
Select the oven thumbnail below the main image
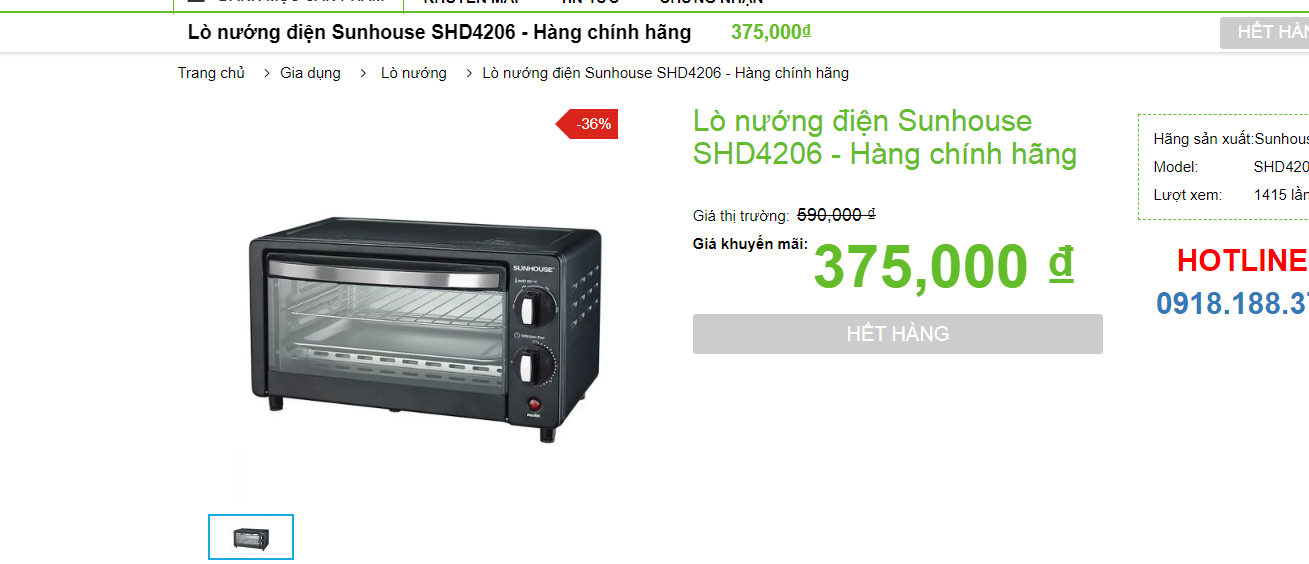(251, 537)
